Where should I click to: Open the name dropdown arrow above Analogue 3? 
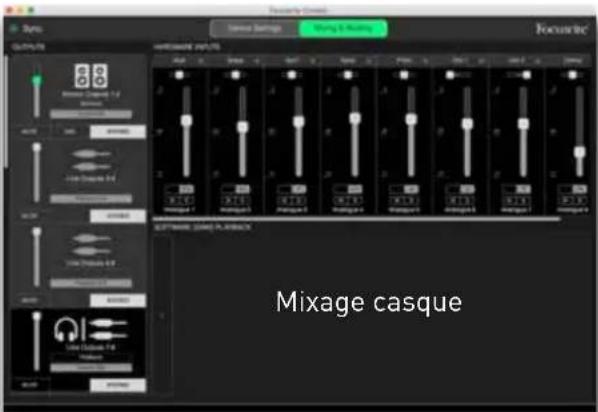313,61
